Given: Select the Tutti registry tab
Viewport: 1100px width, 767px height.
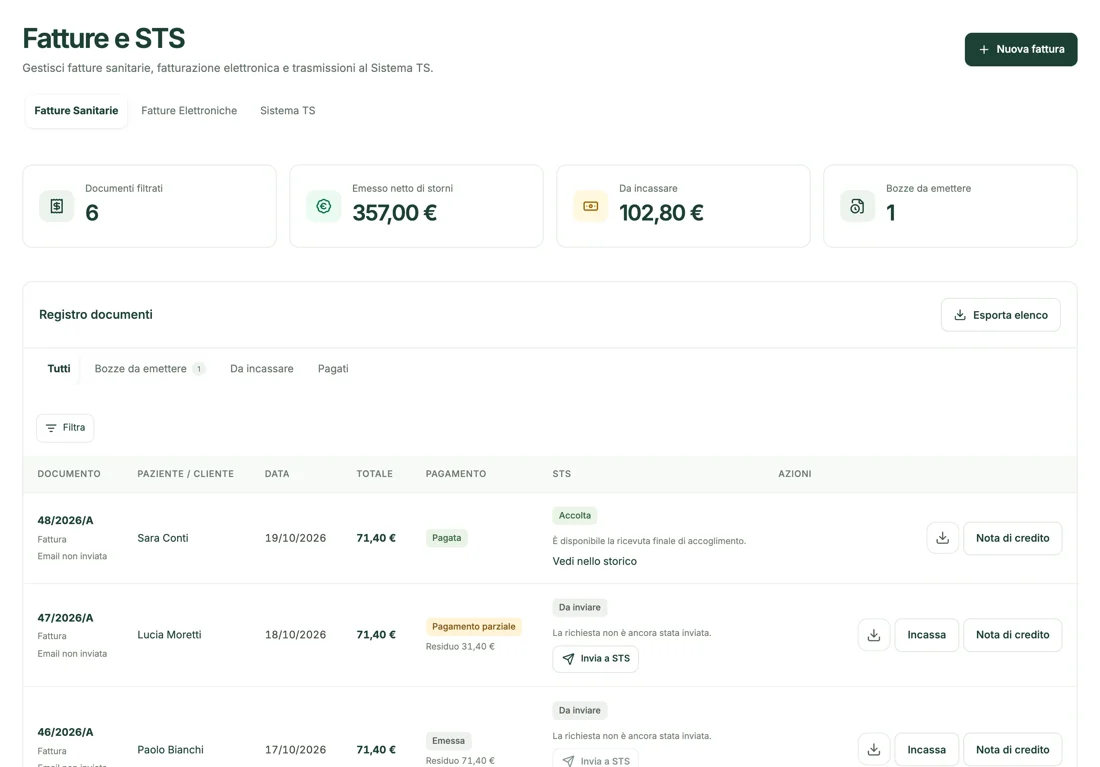Looking at the screenshot, I should coord(59,368).
